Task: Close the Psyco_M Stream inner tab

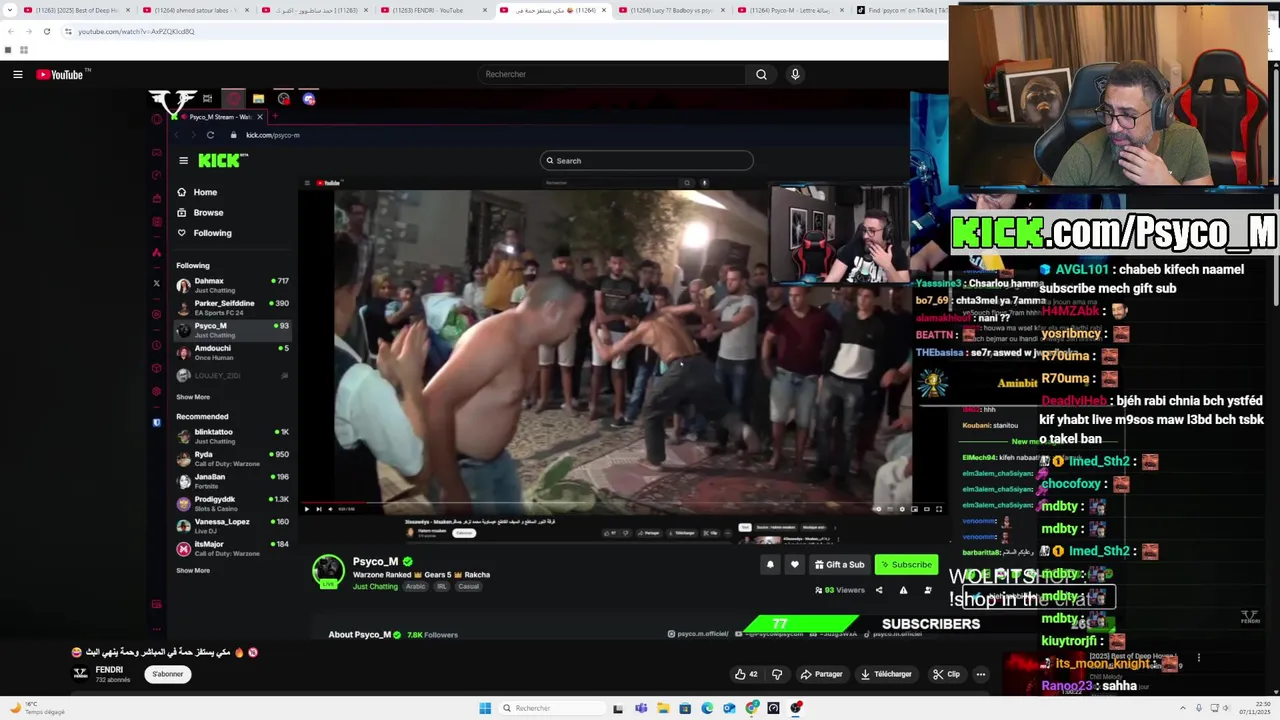Action: (259, 117)
